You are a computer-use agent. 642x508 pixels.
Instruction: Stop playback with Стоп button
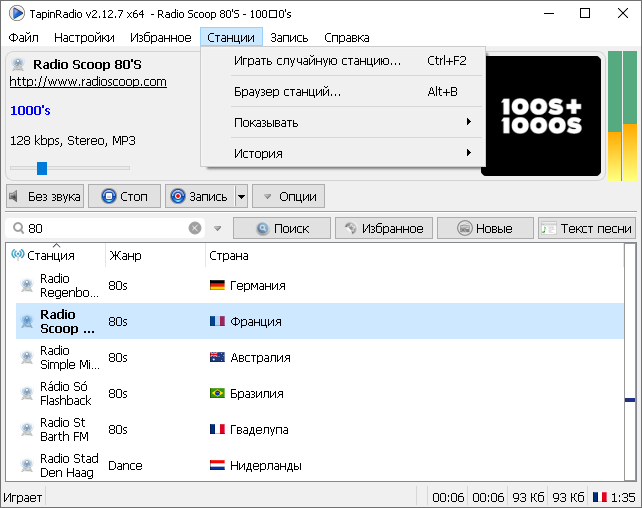pos(124,196)
